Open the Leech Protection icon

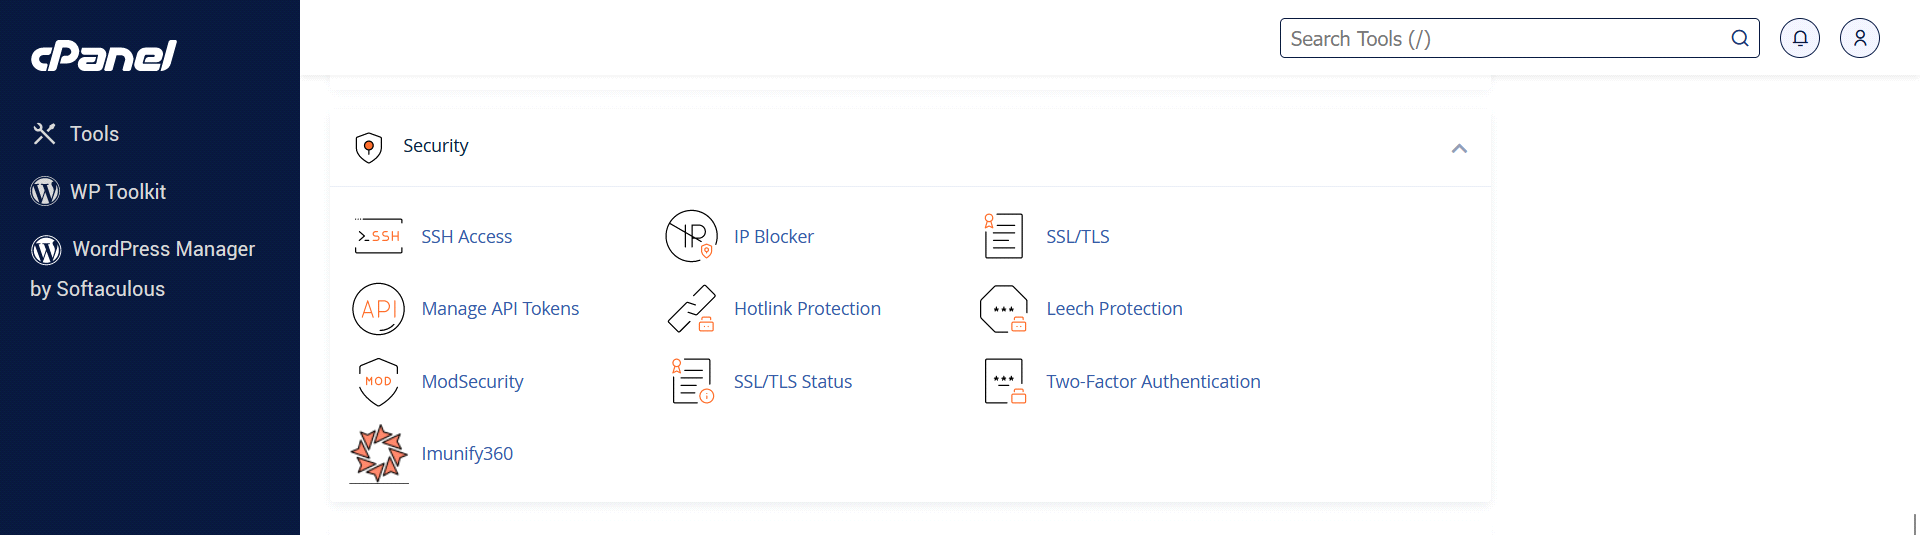pos(1004,309)
